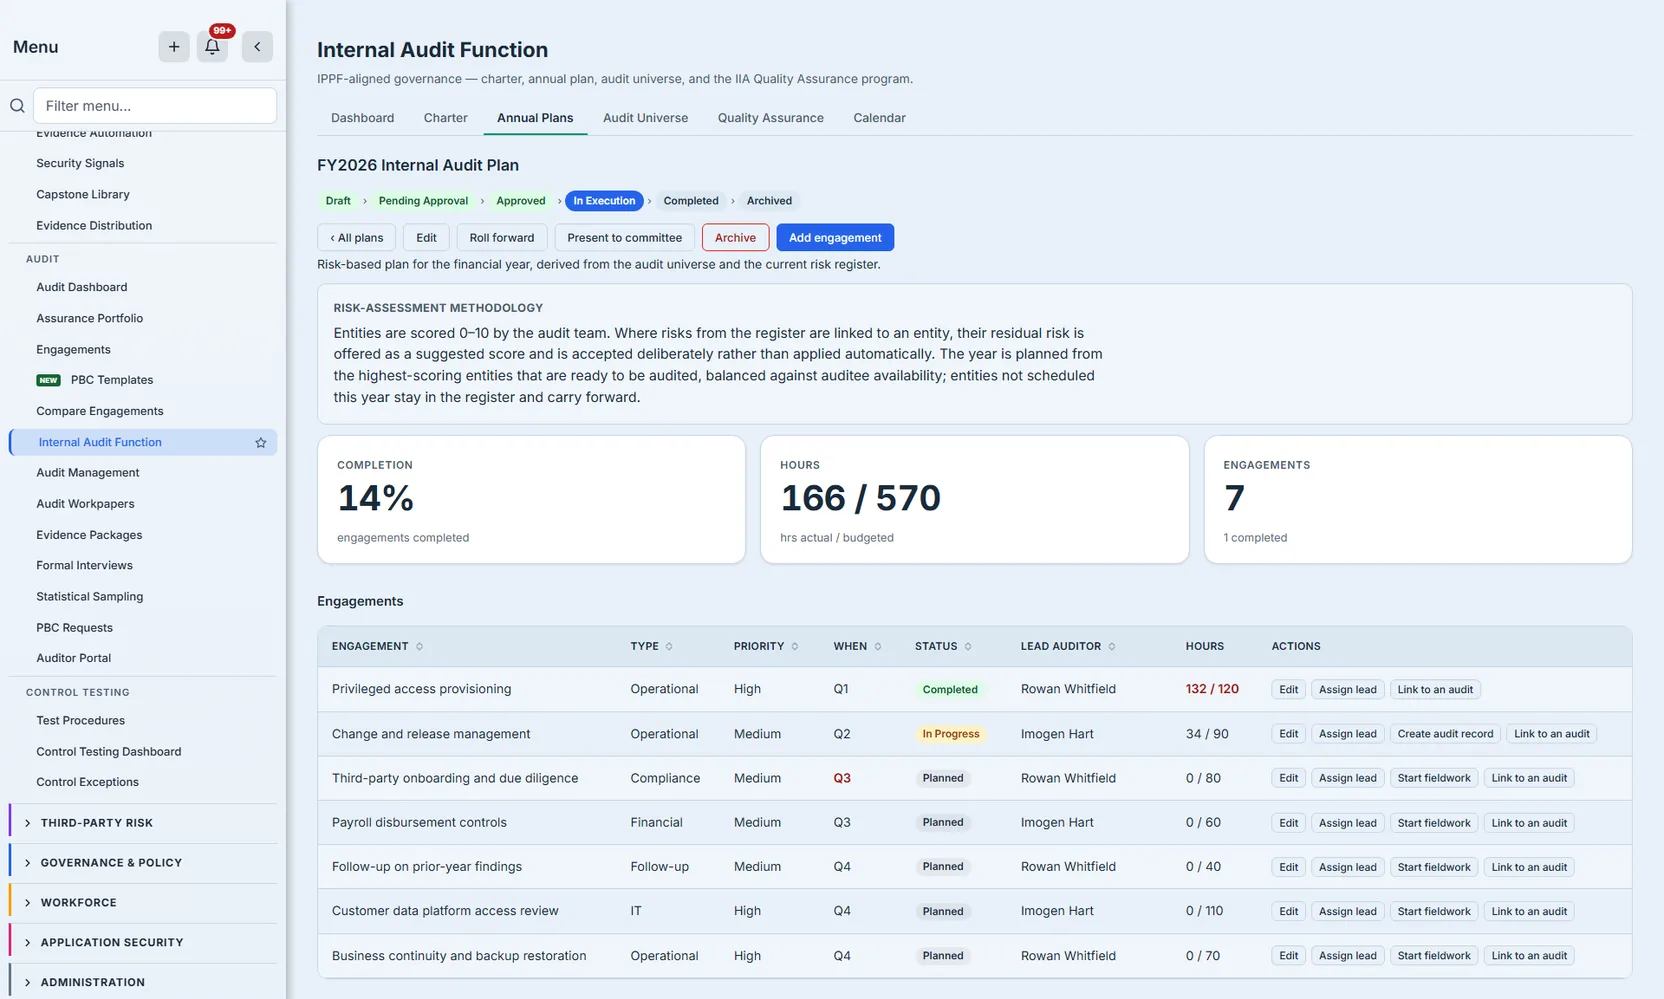1664x999 pixels.
Task: Open PBC Templates menu item
Action: coord(112,380)
